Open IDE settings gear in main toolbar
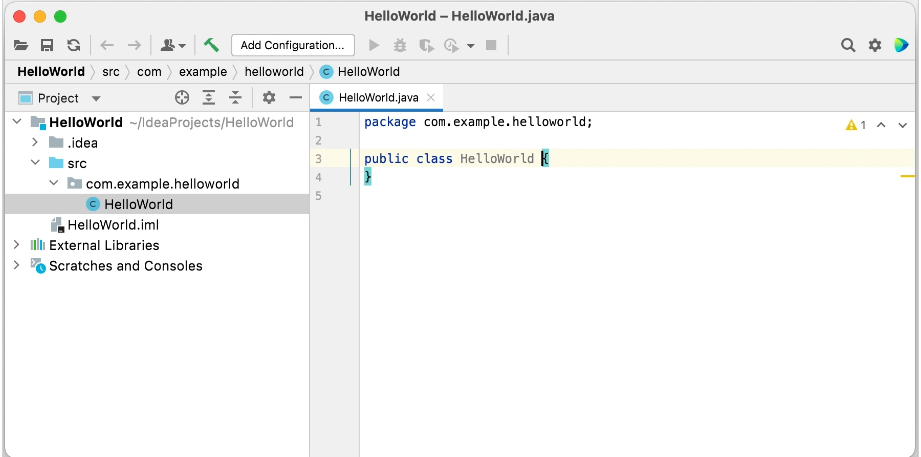 coord(875,45)
